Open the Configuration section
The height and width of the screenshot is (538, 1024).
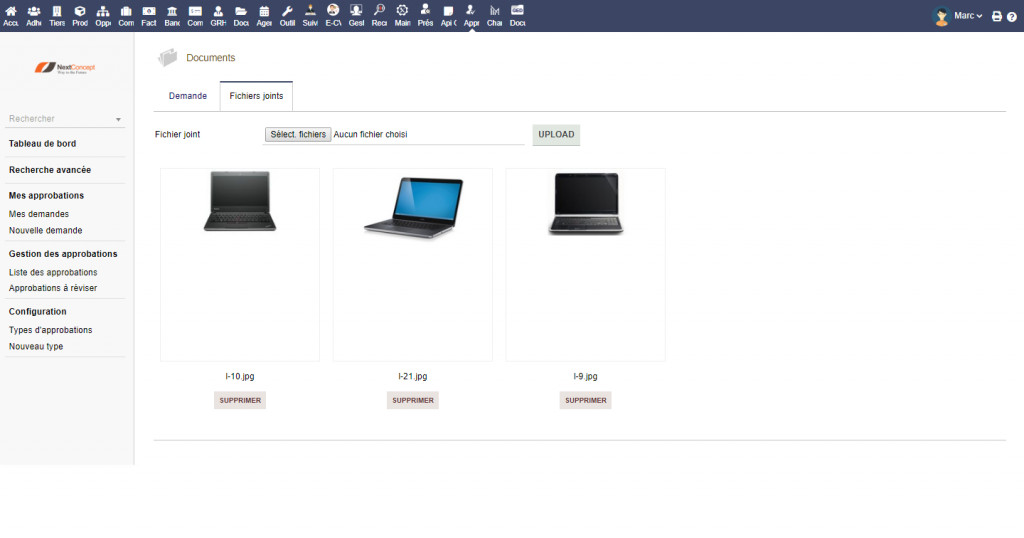pos(37,311)
